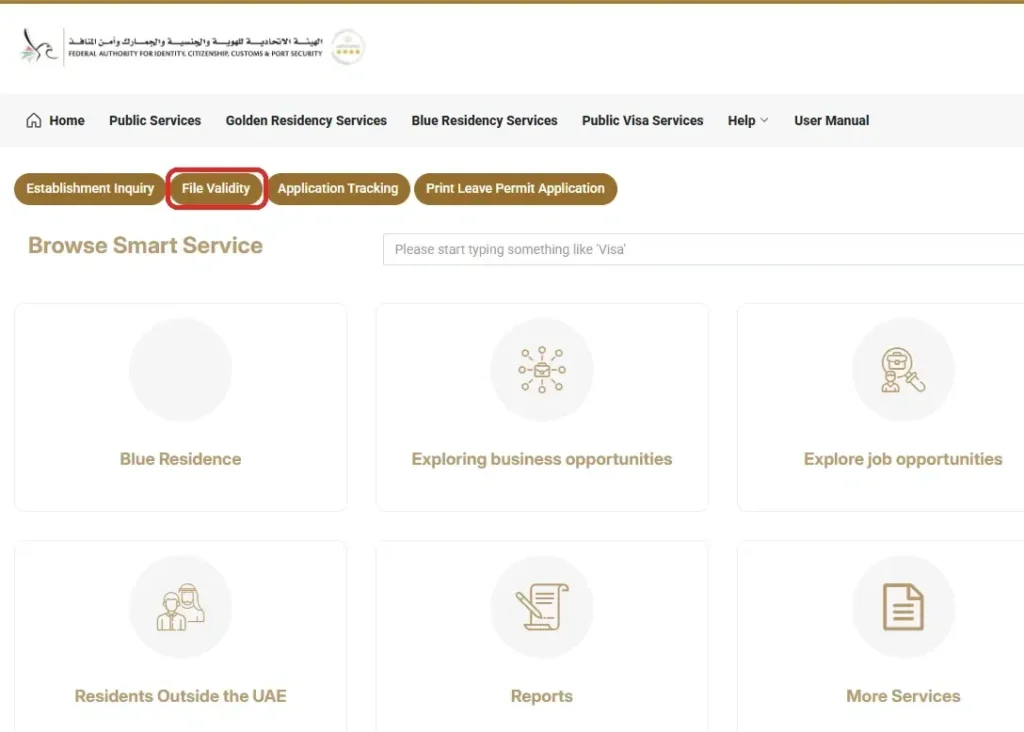
Task: Click the Browse Smart Service heading
Action: pyautogui.click(x=146, y=246)
